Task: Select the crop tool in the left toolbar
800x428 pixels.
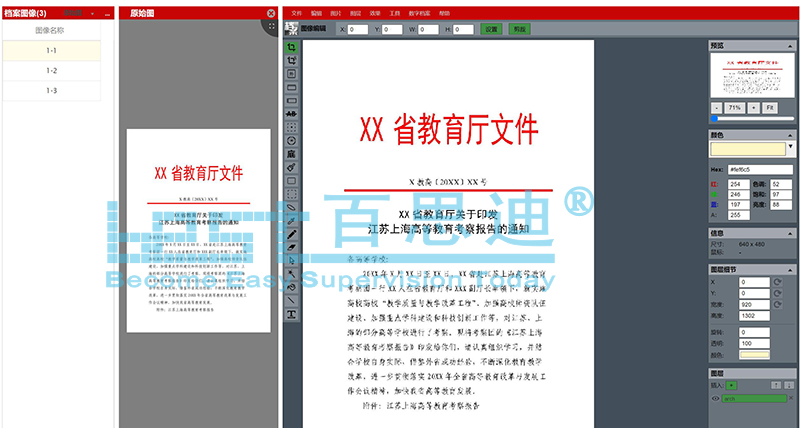Action: tap(291, 47)
